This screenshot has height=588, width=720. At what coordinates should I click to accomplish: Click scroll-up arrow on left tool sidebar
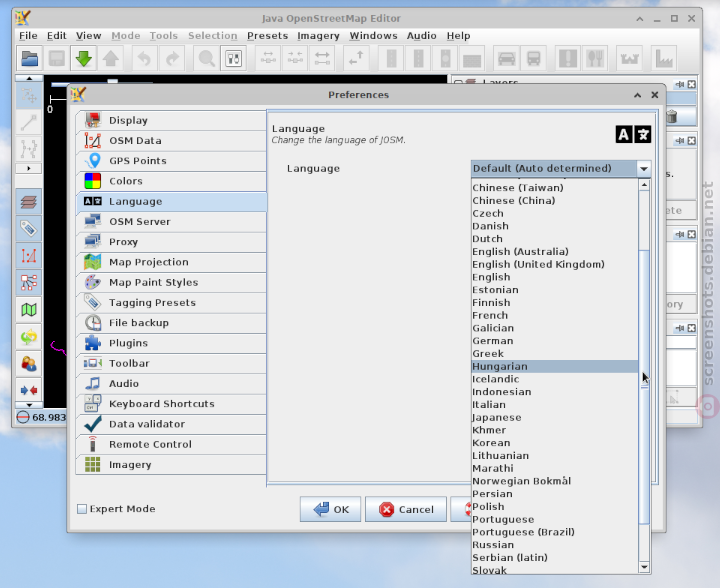tap(29, 78)
